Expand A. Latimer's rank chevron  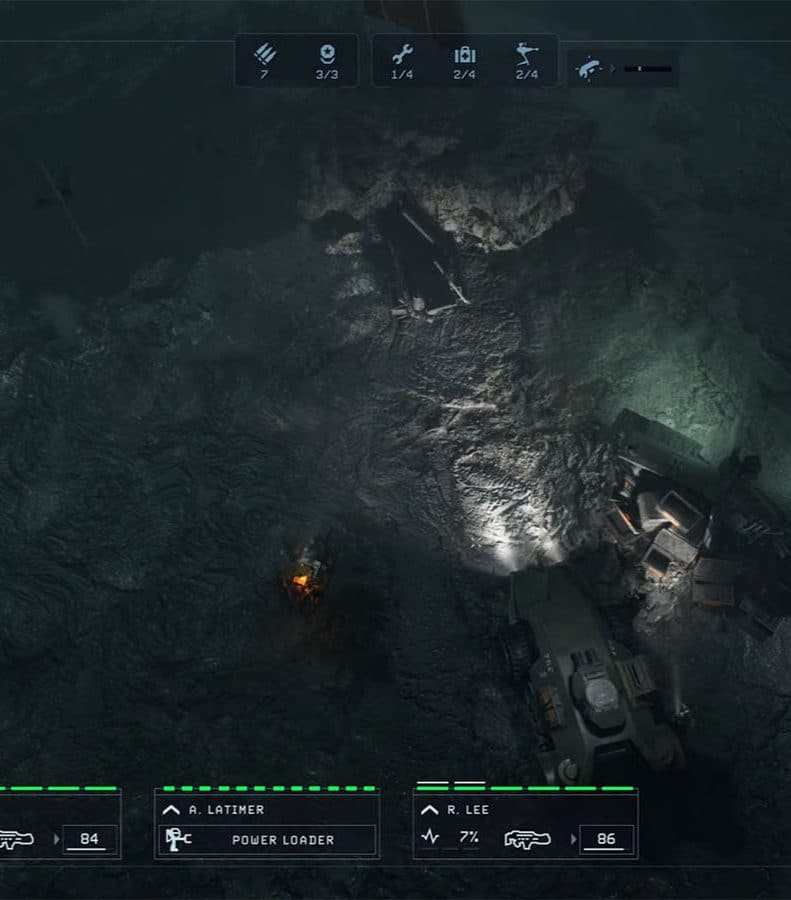(171, 810)
